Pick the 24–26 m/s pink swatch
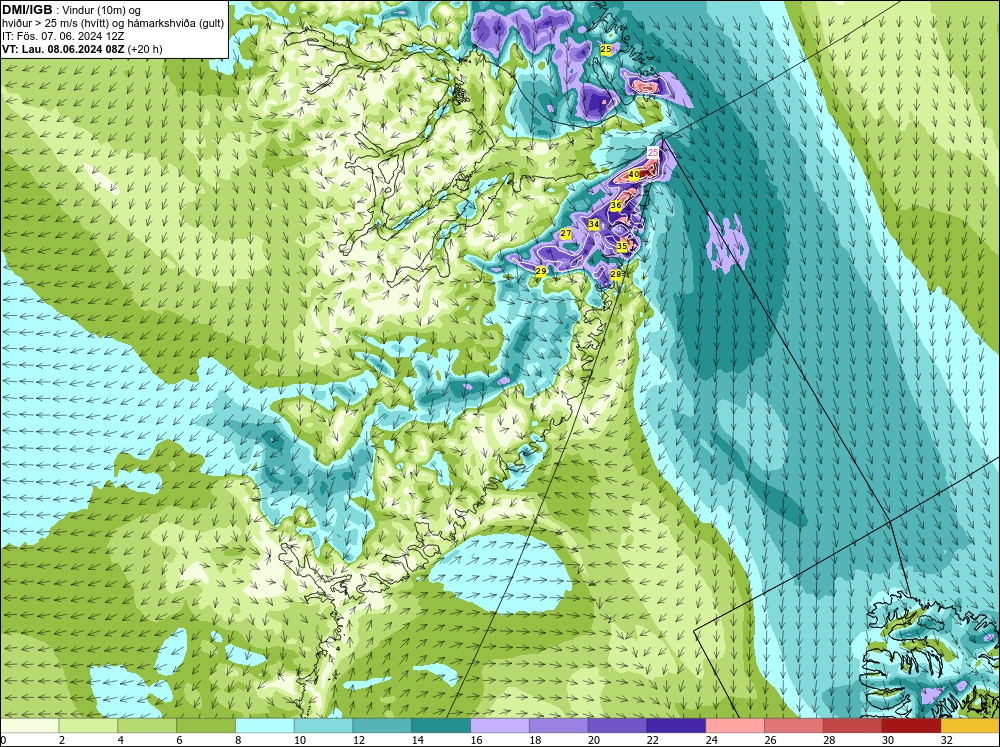This screenshot has height=747, width=1000. point(735,725)
